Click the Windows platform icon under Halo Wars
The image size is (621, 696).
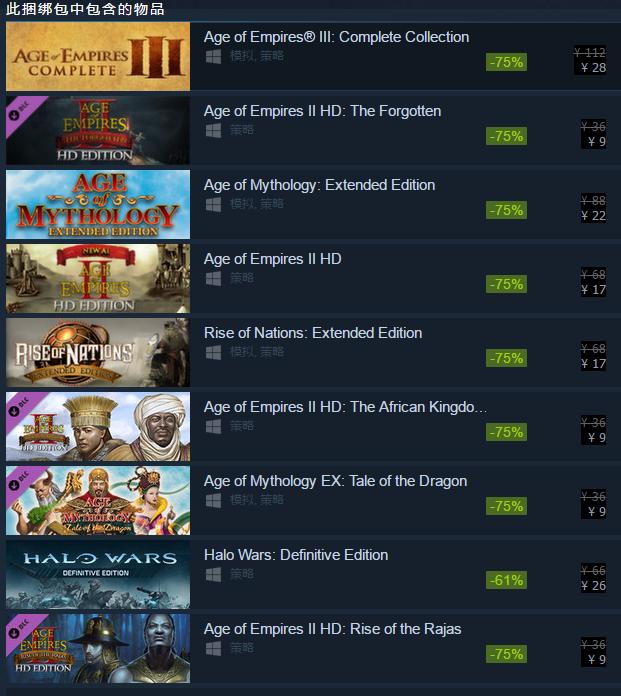click(214, 574)
